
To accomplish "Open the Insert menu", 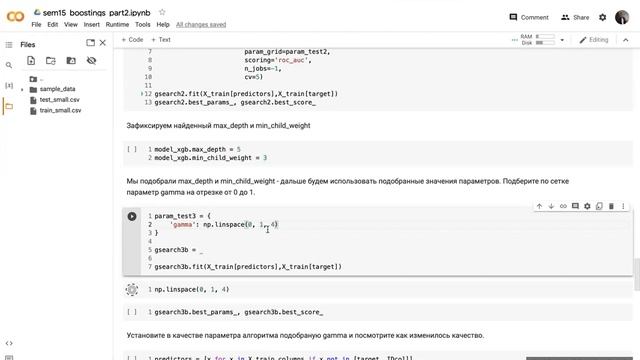I will 91,24.
